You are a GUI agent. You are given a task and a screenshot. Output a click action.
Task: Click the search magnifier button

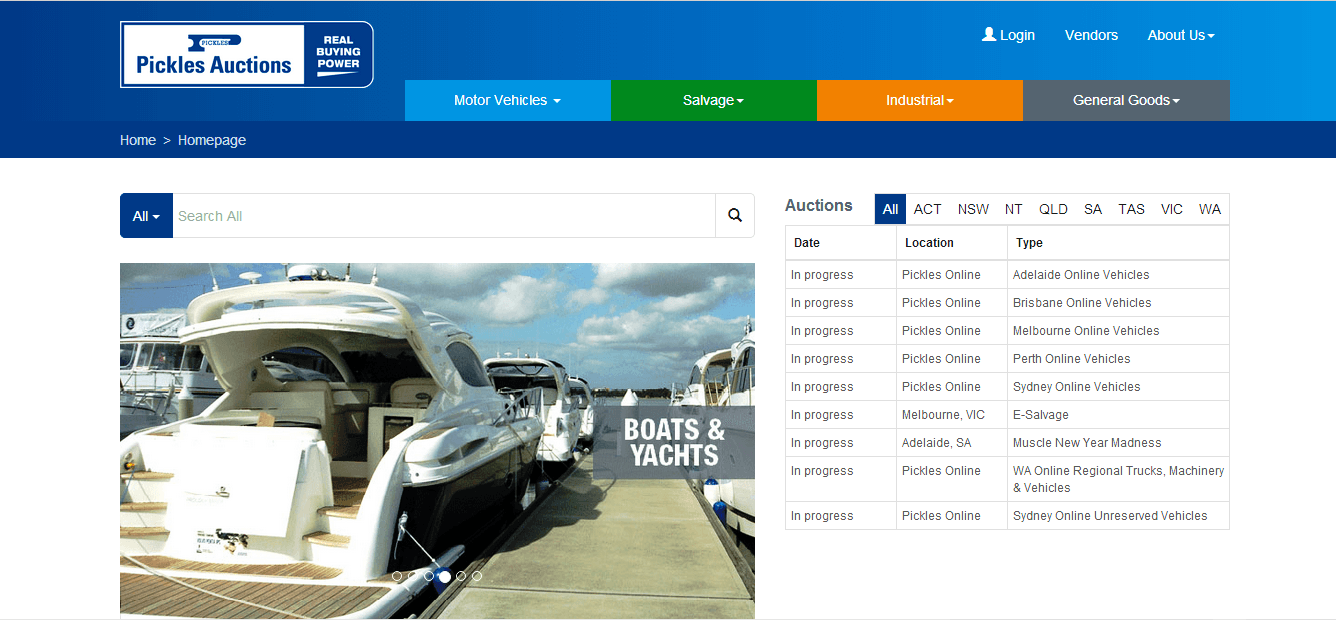point(735,216)
